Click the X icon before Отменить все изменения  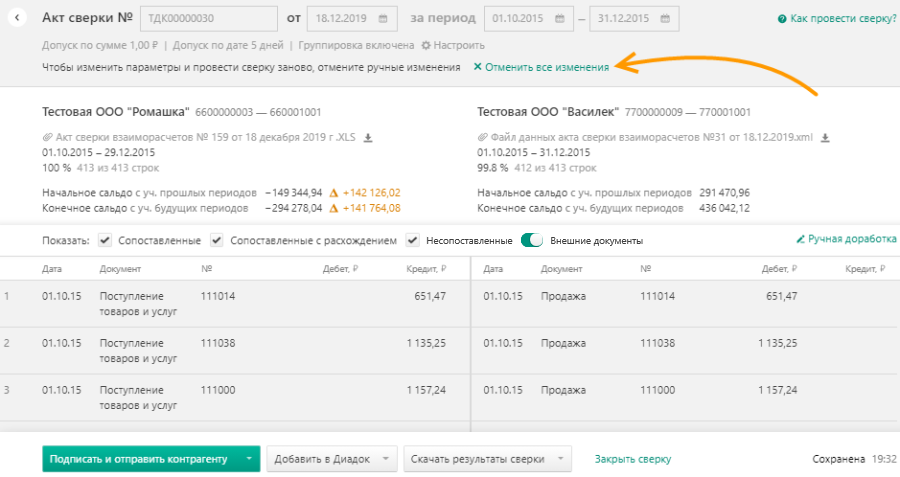click(478, 67)
